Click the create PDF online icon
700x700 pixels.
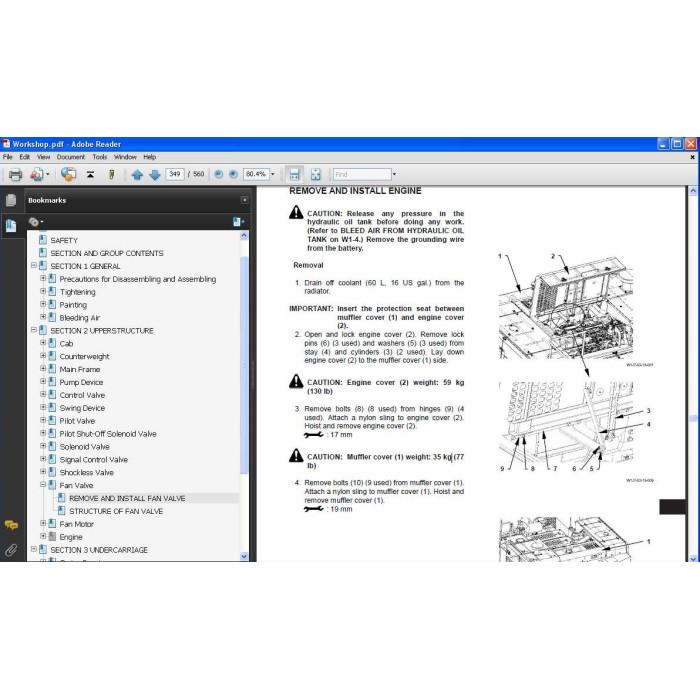(37, 175)
